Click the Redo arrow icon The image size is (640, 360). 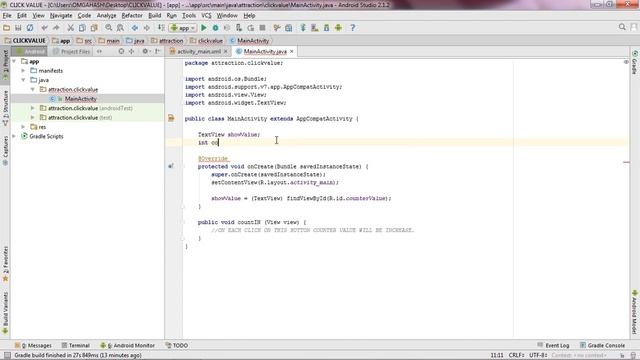coord(56,28)
